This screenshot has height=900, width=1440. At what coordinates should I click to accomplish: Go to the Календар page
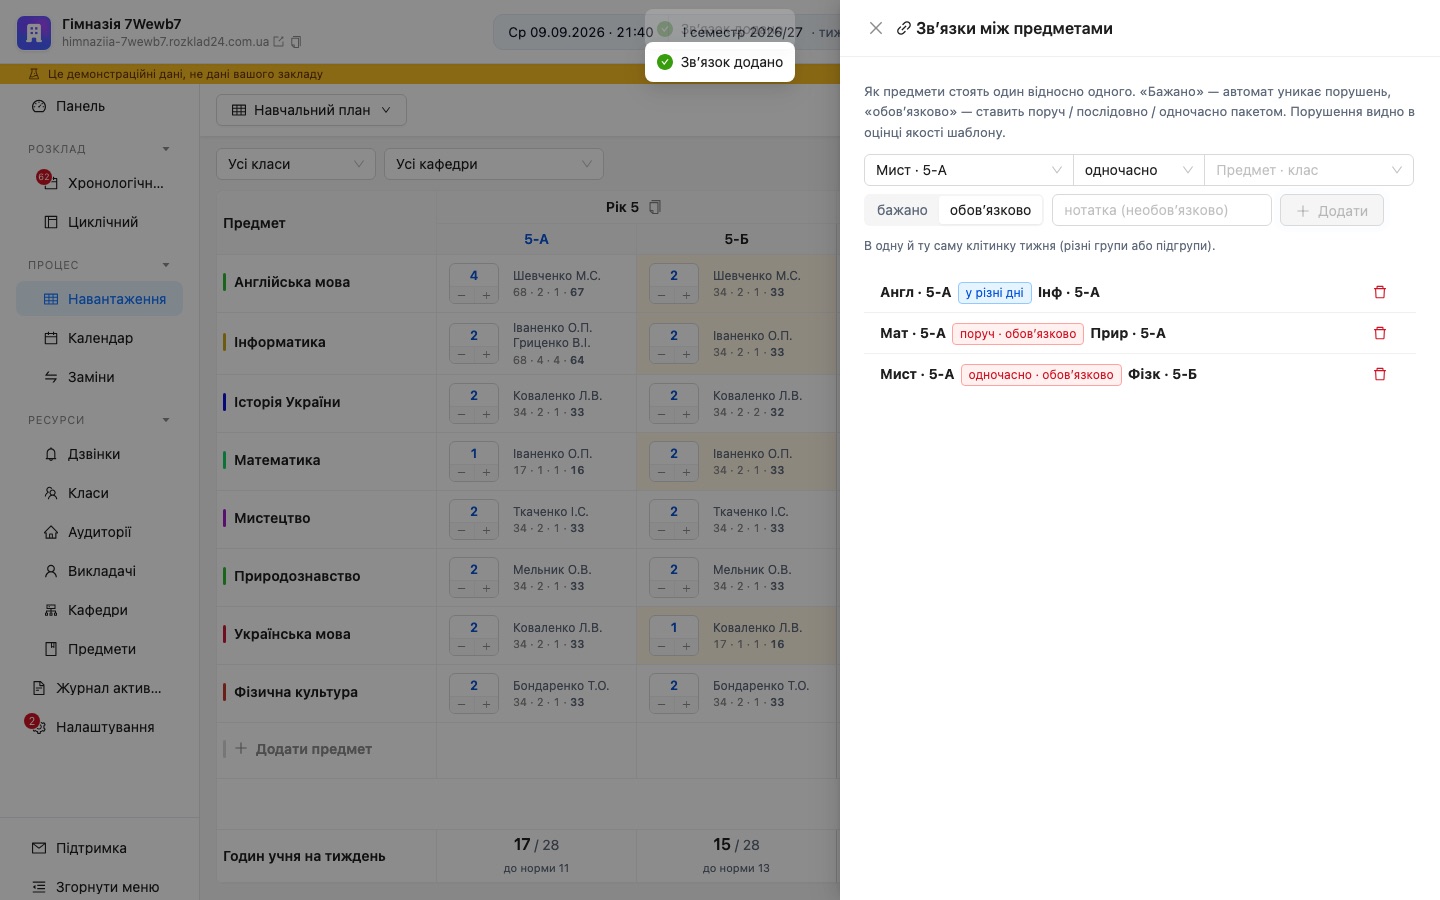[99, 338]
